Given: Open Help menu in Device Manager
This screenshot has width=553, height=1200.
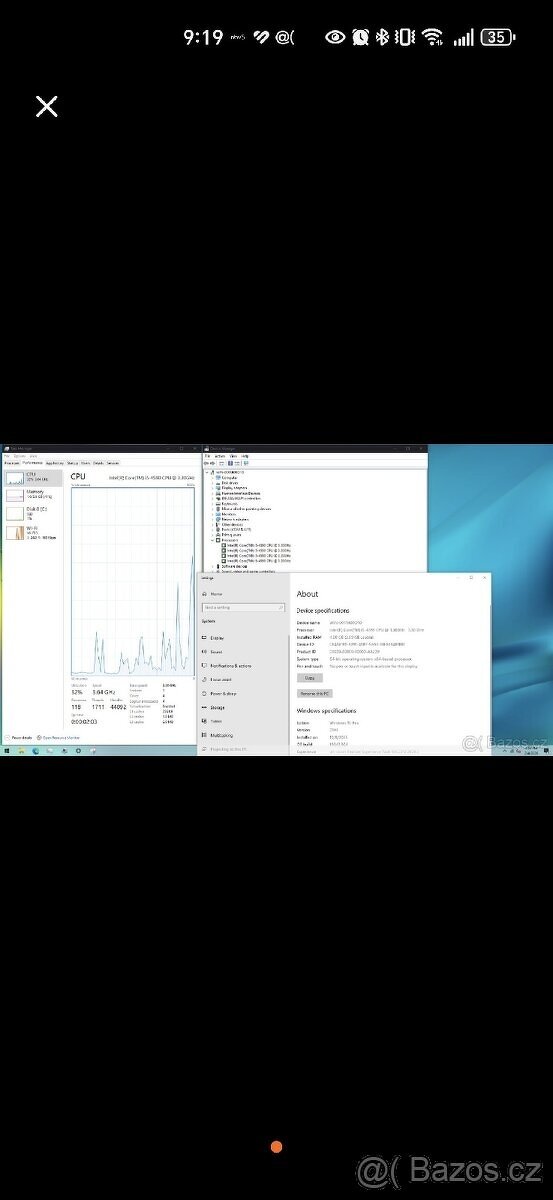Looking at the screenshot, I should [245, 456].
